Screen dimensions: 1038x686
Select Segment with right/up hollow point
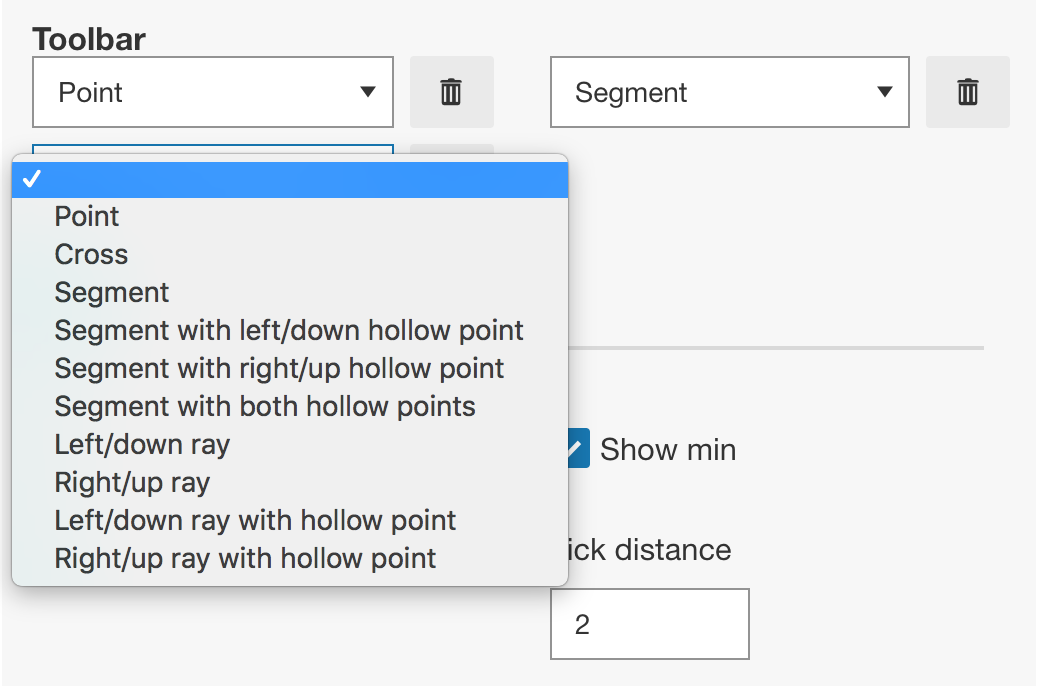click(279, 368)
